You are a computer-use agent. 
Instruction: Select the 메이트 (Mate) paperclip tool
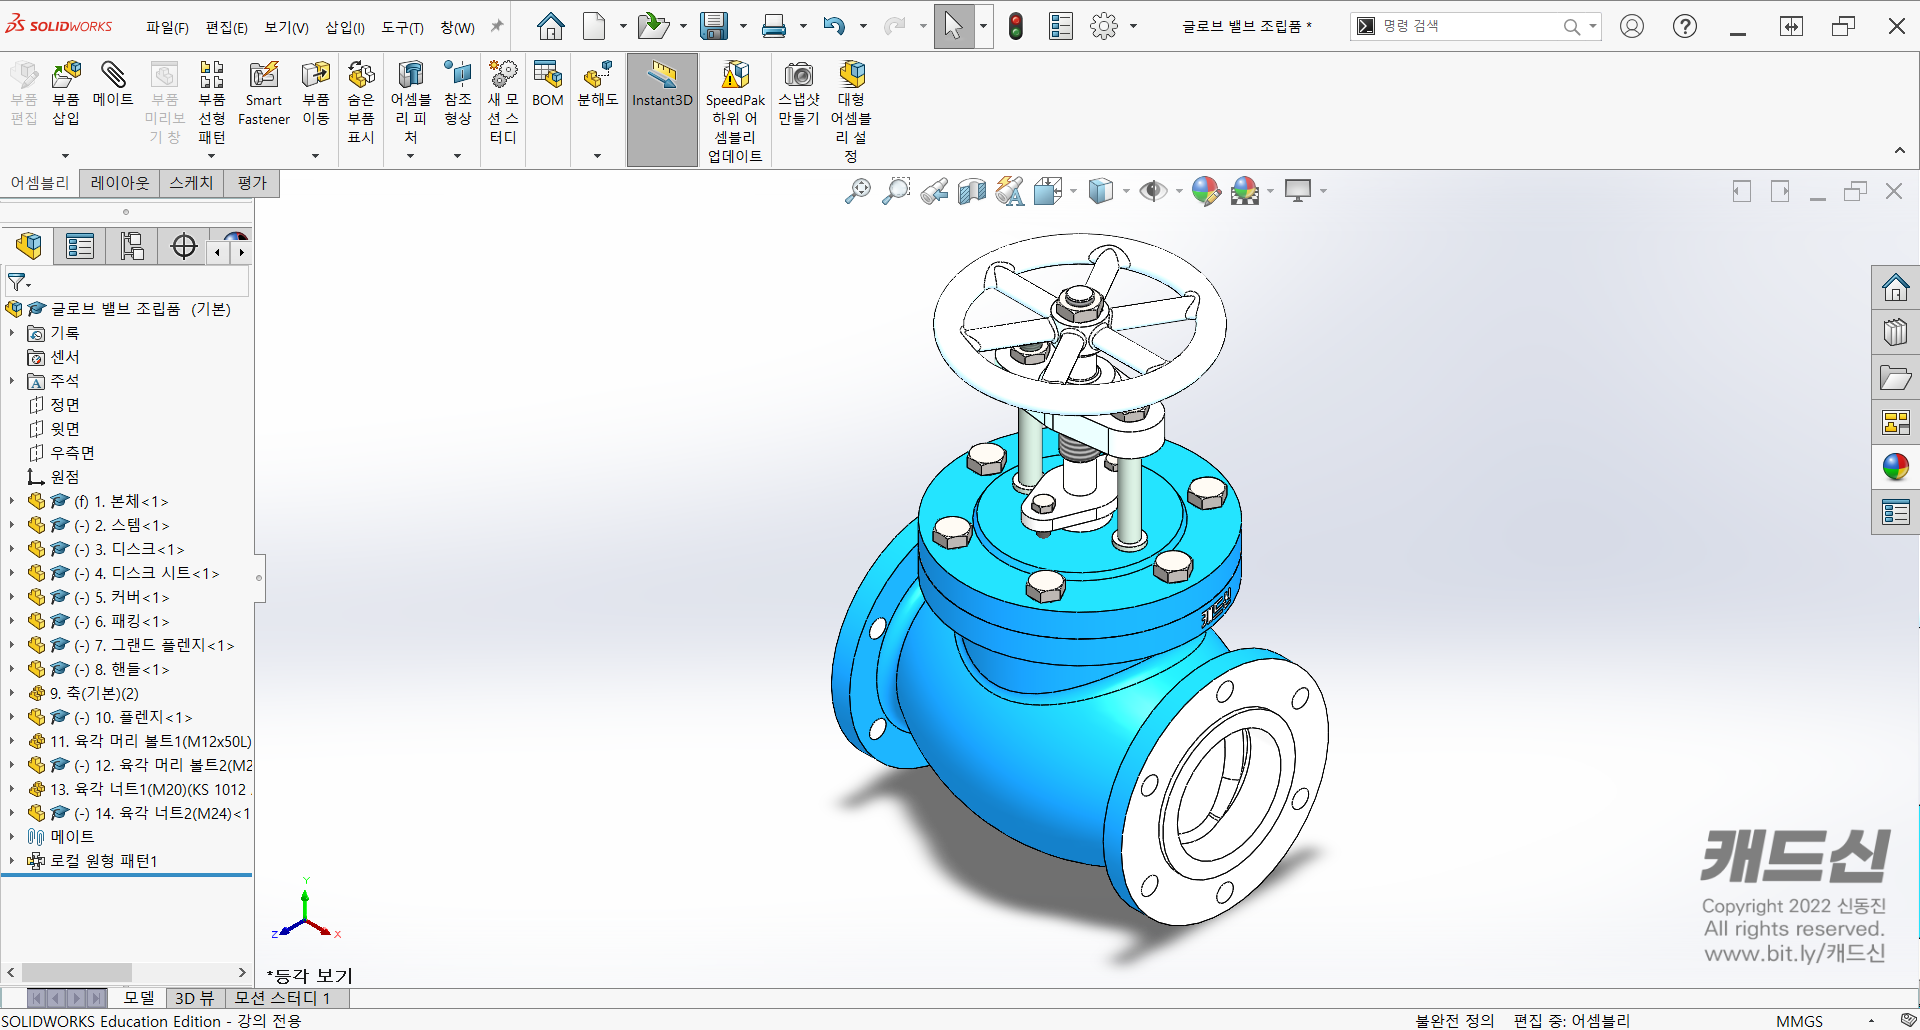(113, 75)
